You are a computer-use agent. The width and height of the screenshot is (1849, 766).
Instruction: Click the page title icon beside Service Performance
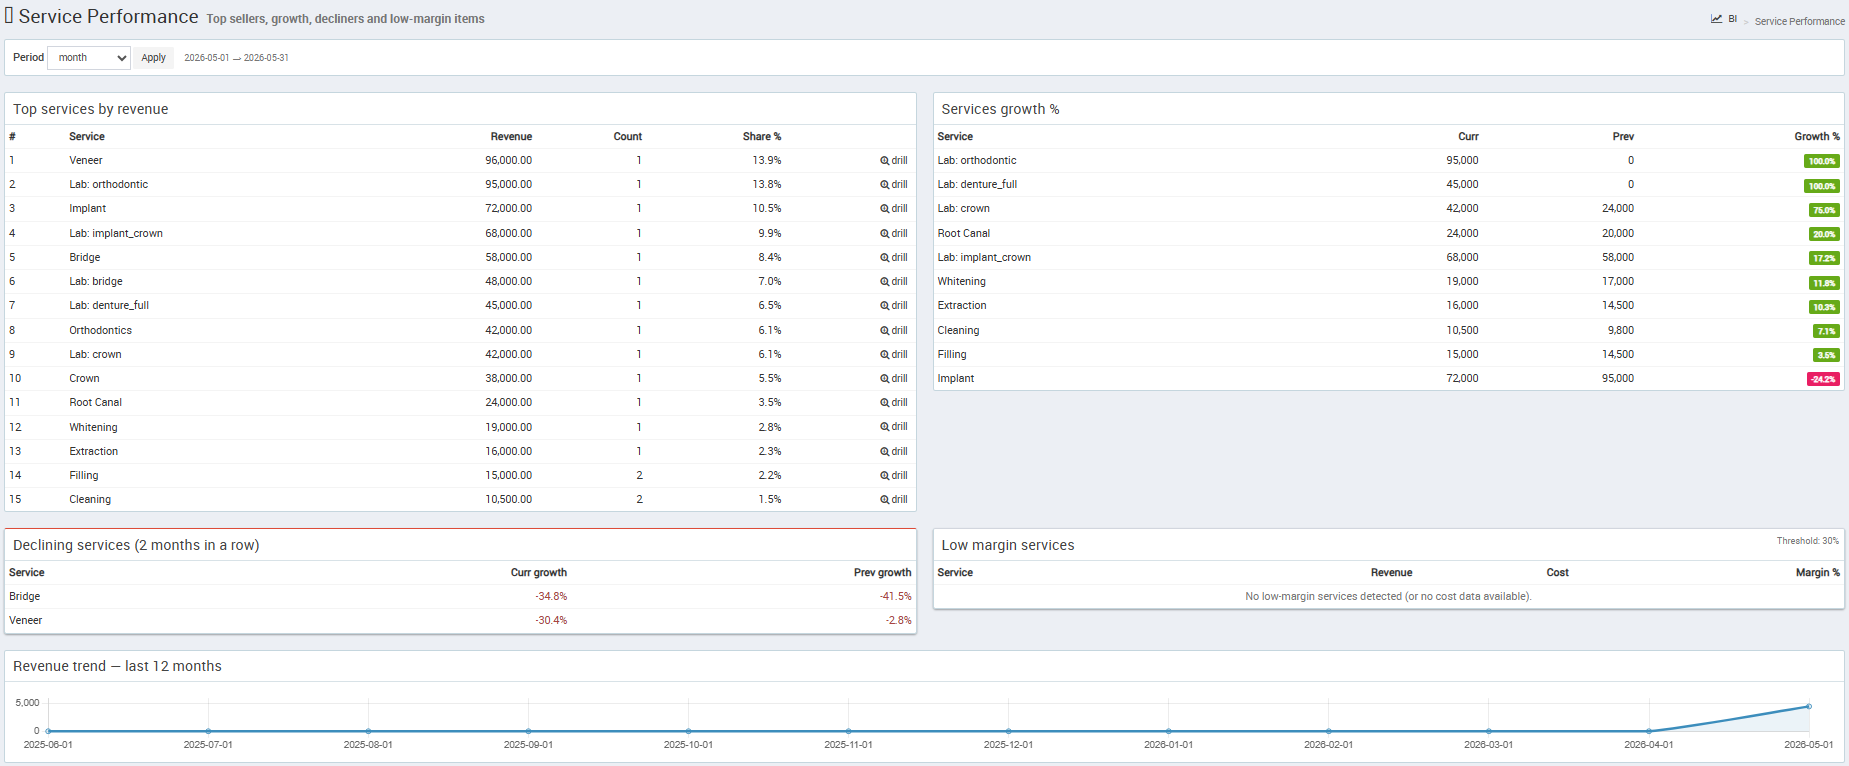coord(9,16)
